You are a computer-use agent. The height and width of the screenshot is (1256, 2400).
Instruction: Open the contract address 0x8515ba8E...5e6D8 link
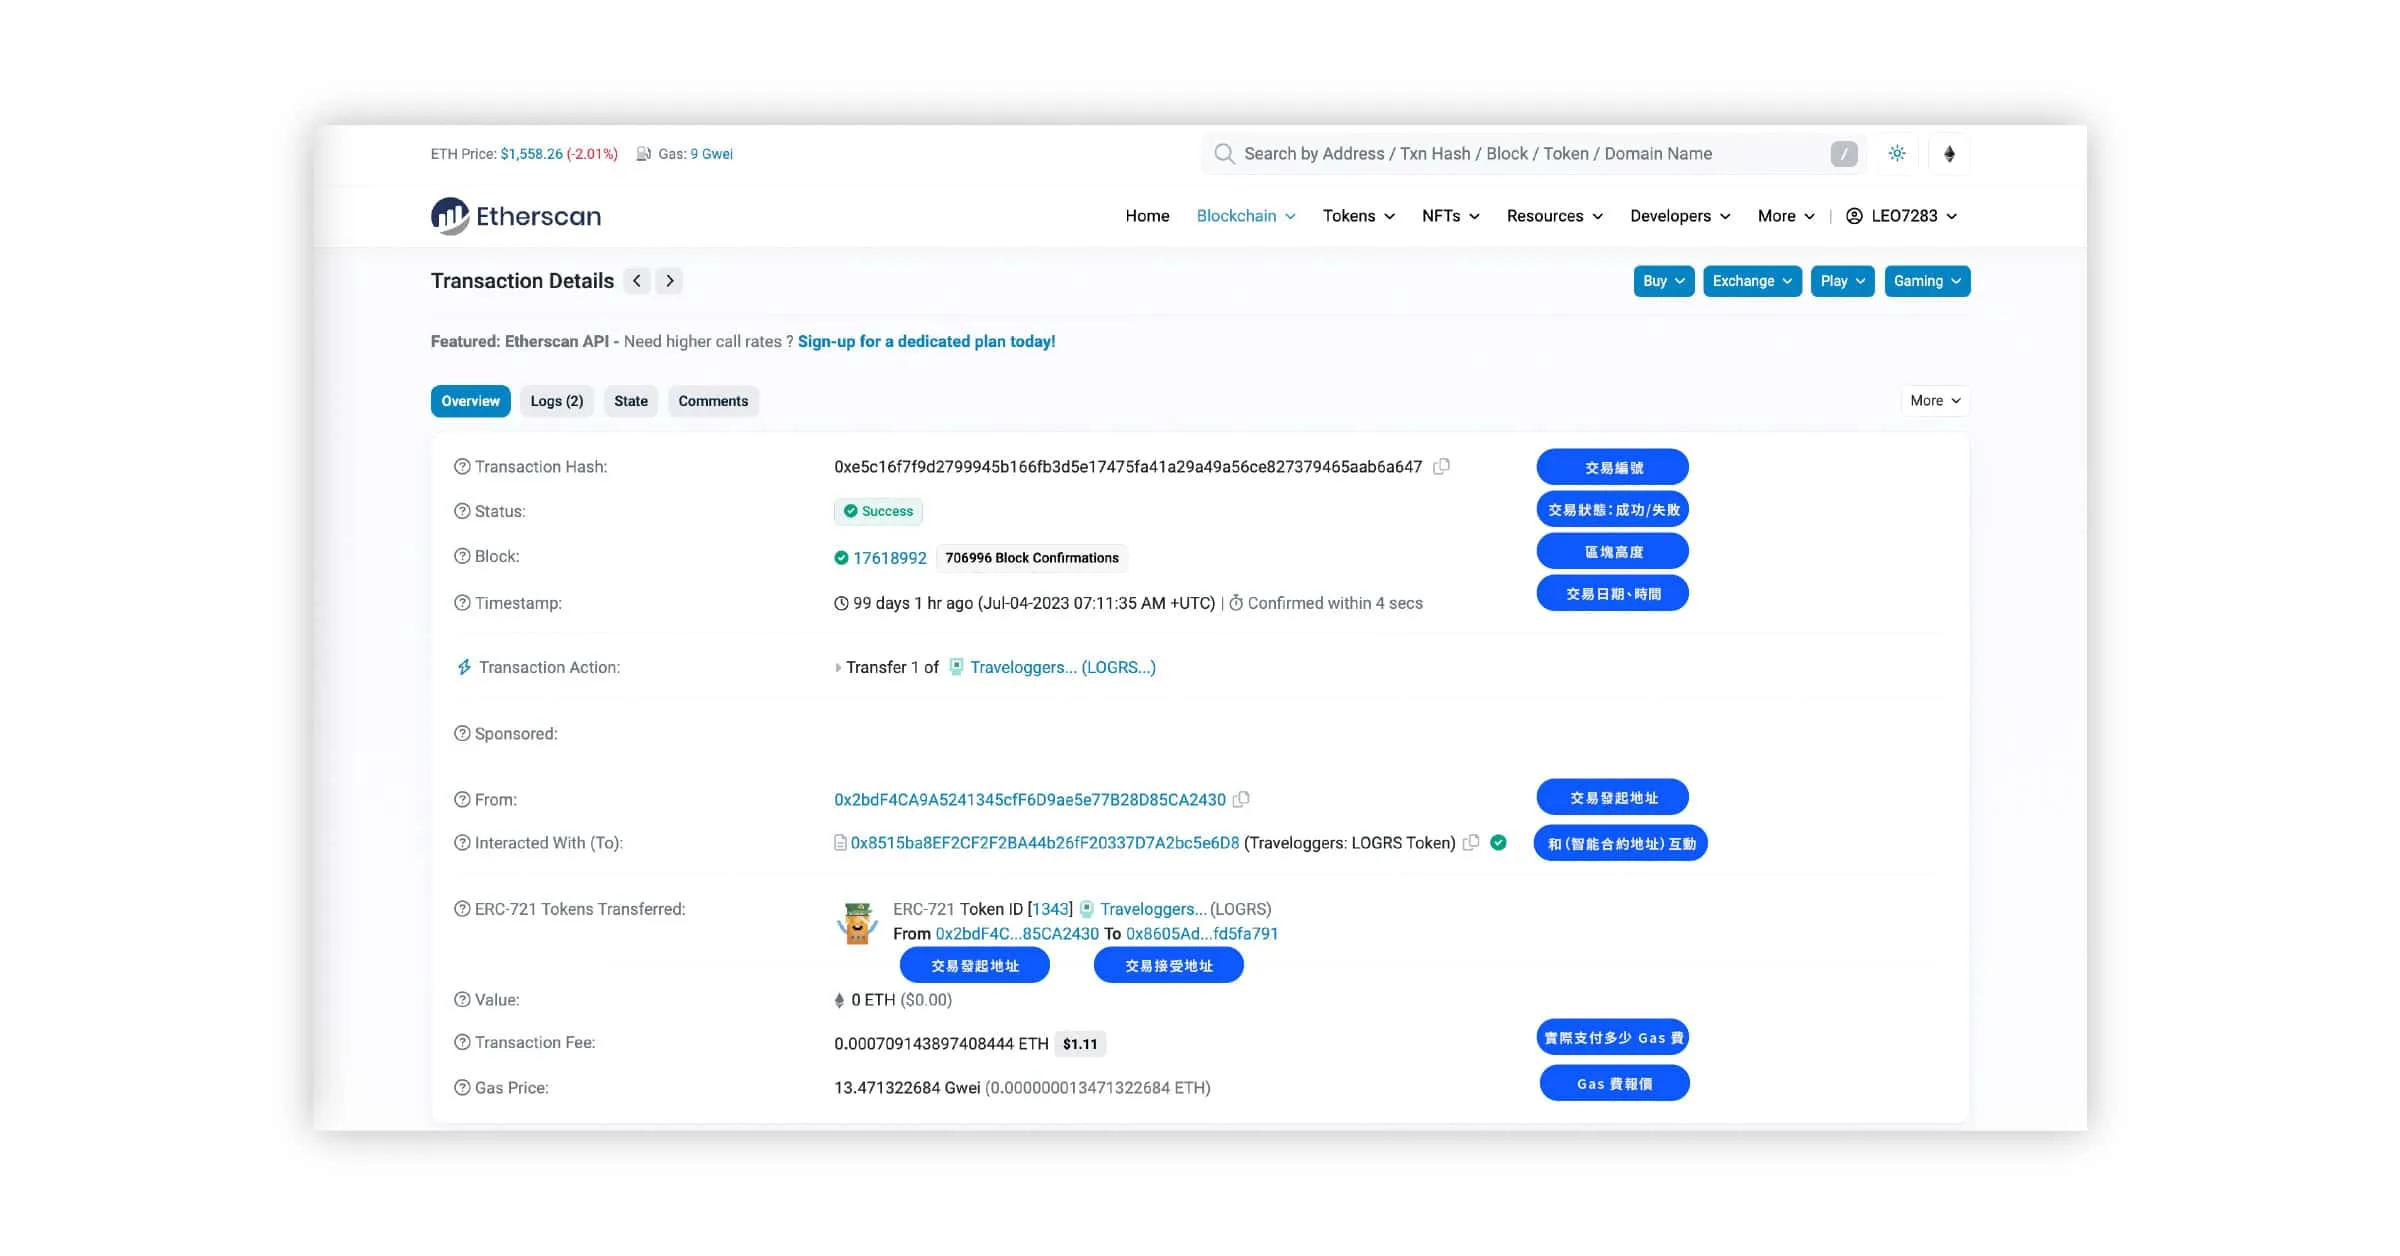click(1045, 843)
